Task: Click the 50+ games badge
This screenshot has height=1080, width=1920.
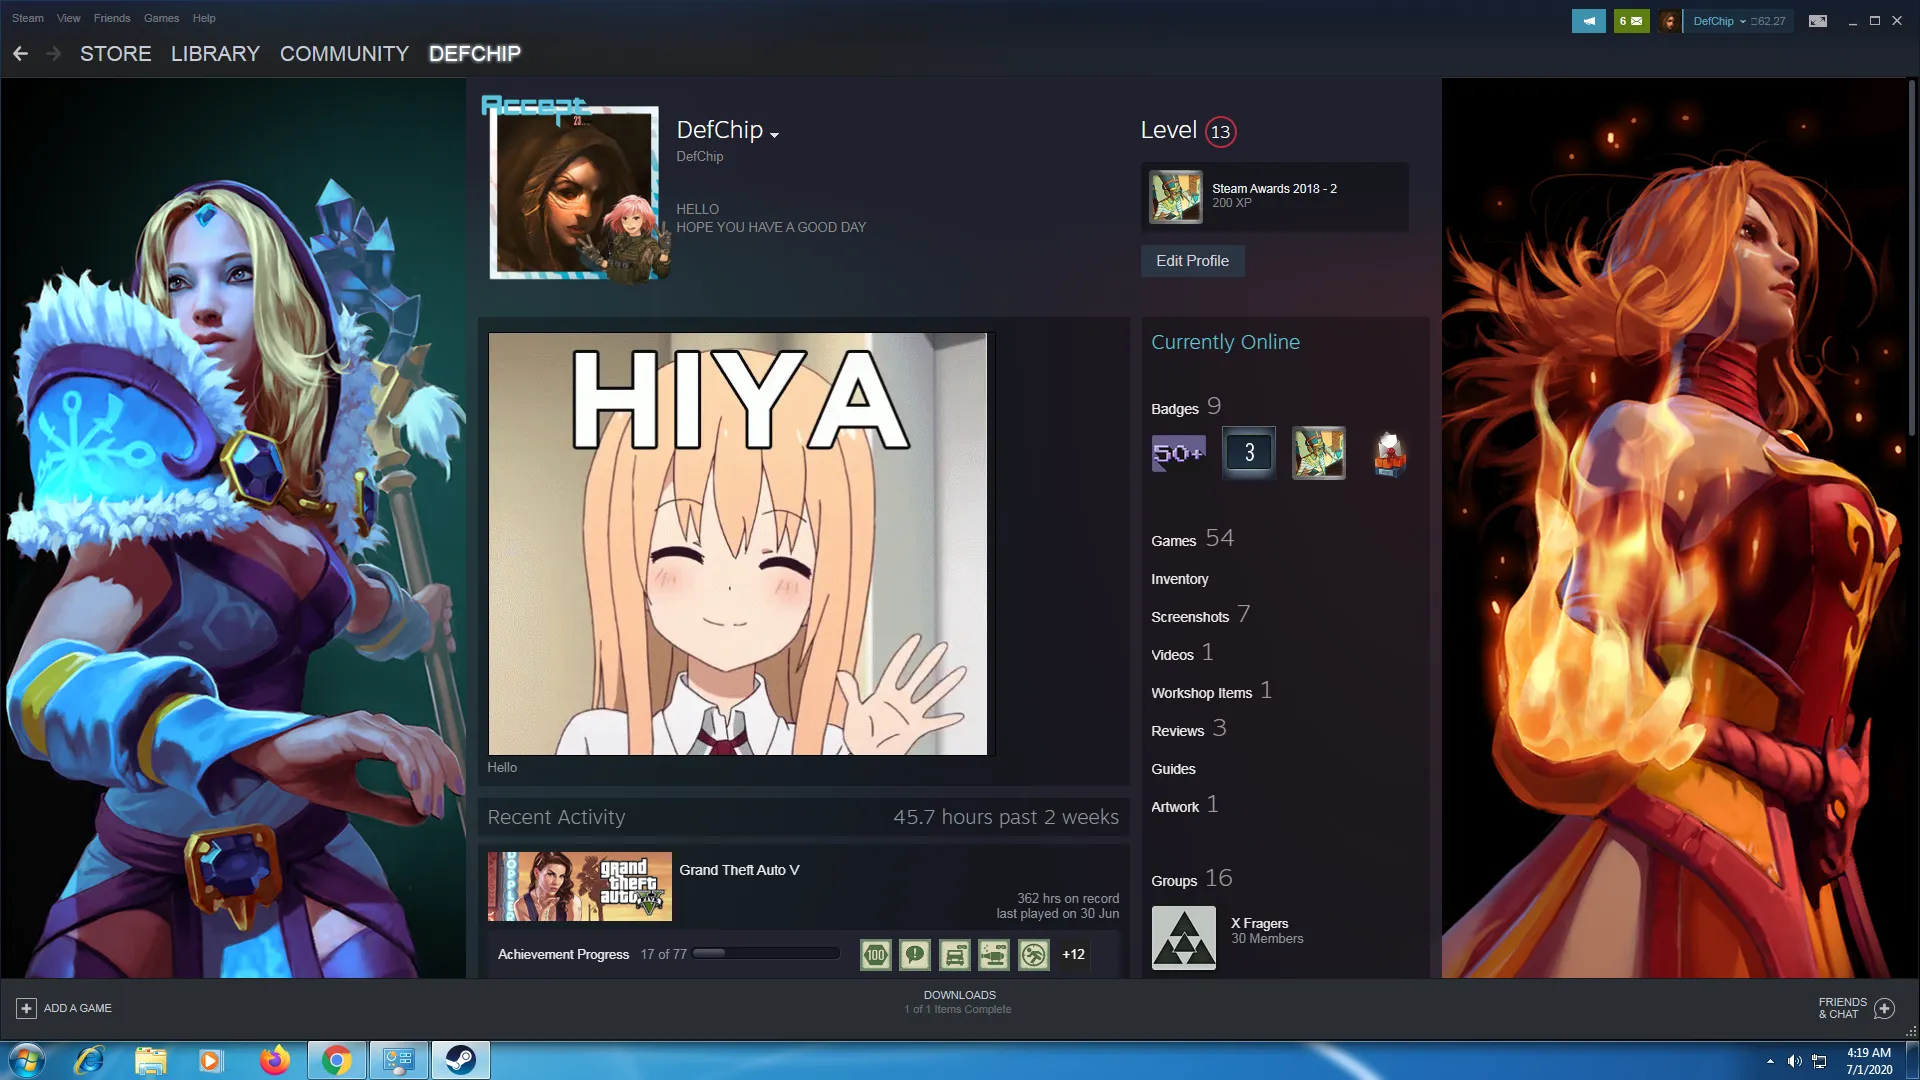Action: point(1179,453)
